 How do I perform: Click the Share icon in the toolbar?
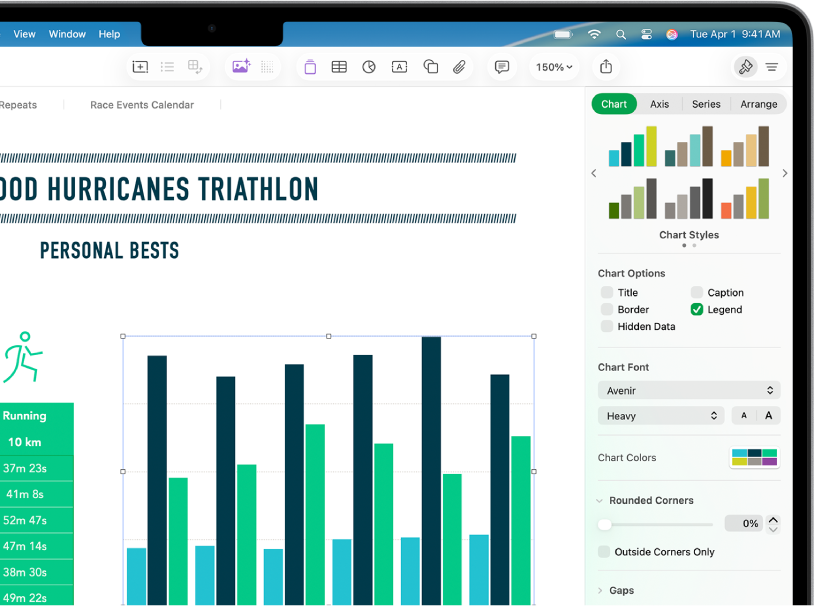pos(606,66)
